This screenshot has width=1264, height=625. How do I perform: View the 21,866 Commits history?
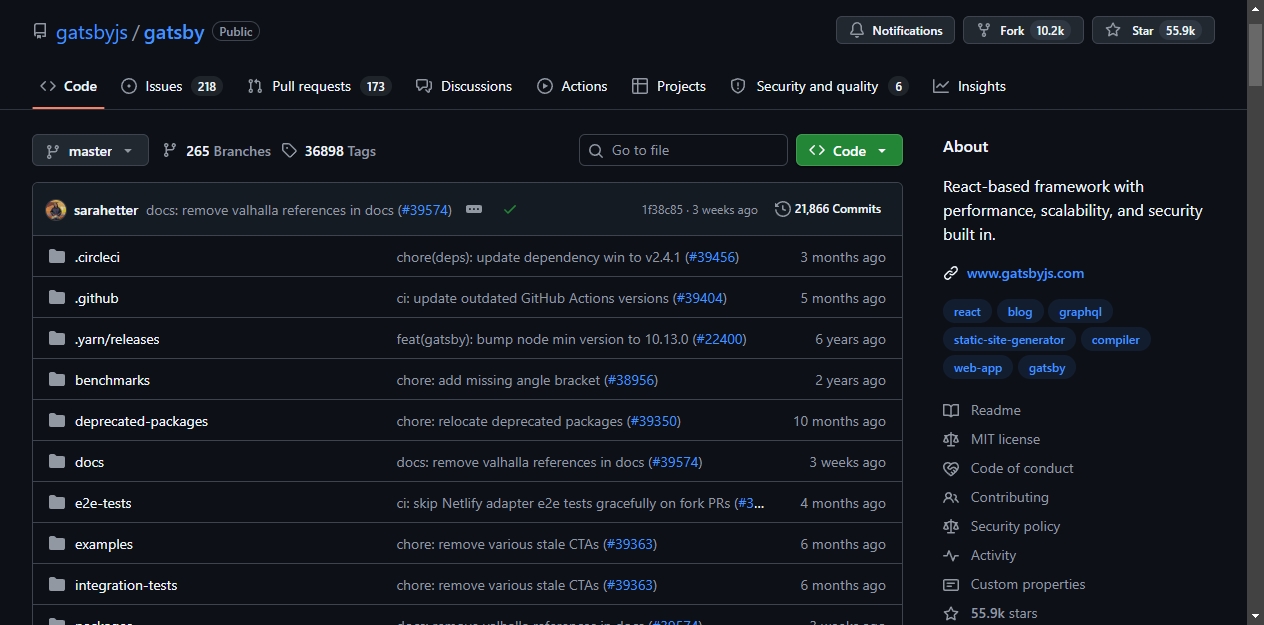tap(828, 209)
